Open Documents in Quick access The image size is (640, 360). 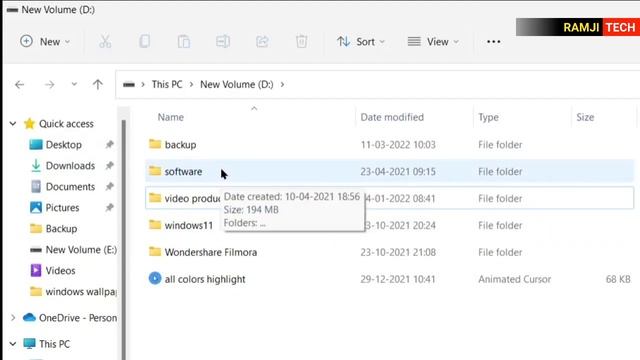[x=70, y=187]
